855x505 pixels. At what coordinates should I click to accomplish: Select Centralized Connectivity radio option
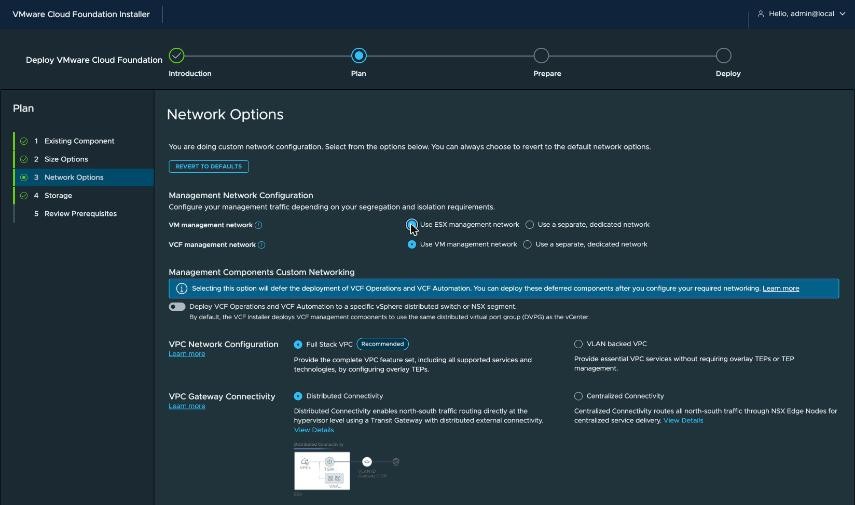coord(578,396)
